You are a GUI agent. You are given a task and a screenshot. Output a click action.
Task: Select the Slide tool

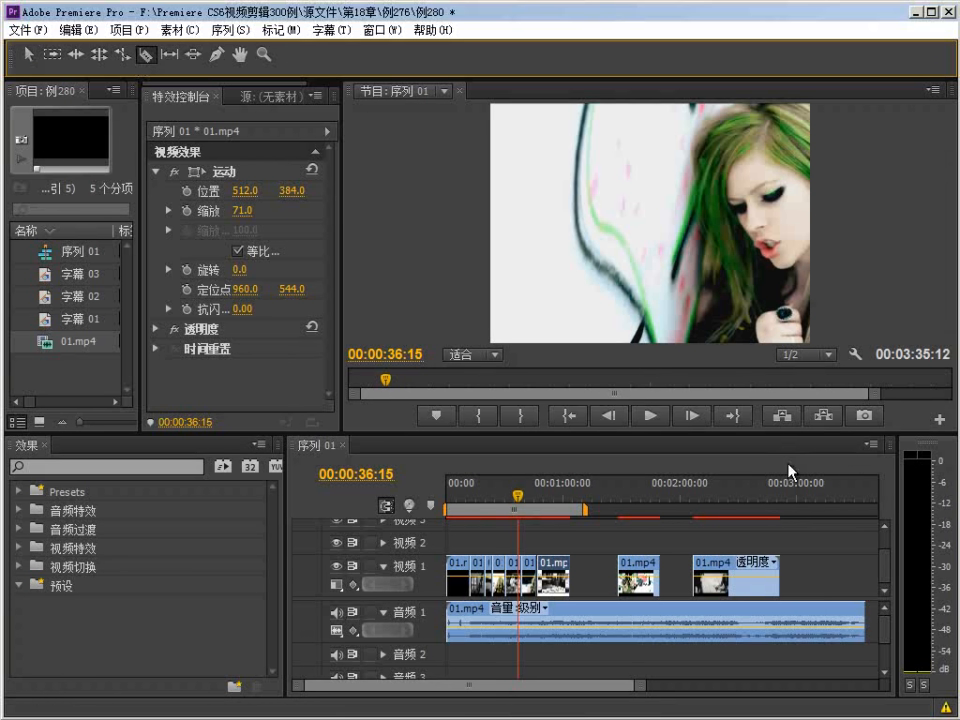193,54
